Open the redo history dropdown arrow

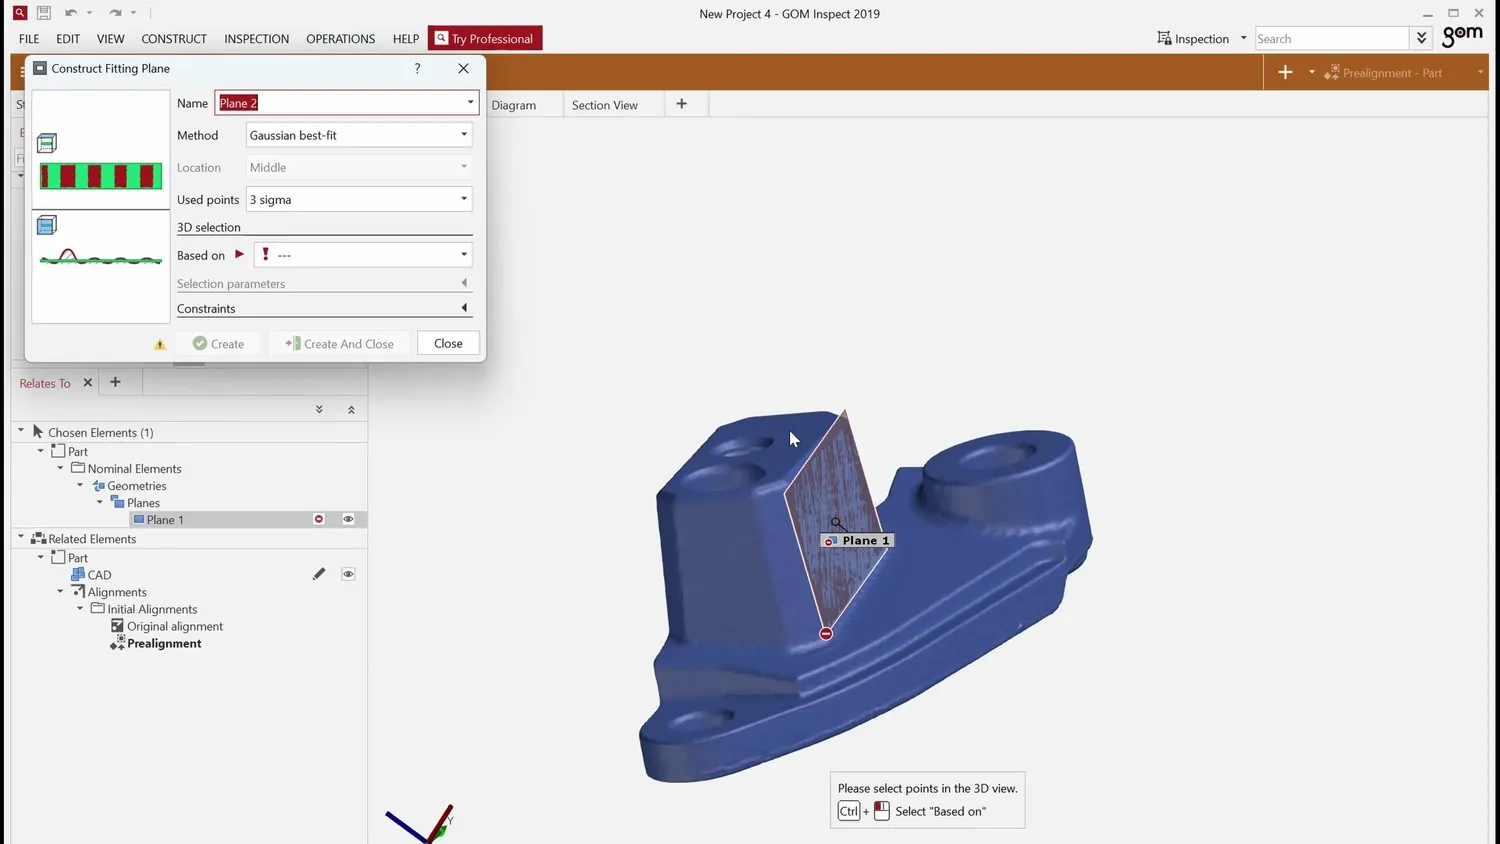(133, 13)
